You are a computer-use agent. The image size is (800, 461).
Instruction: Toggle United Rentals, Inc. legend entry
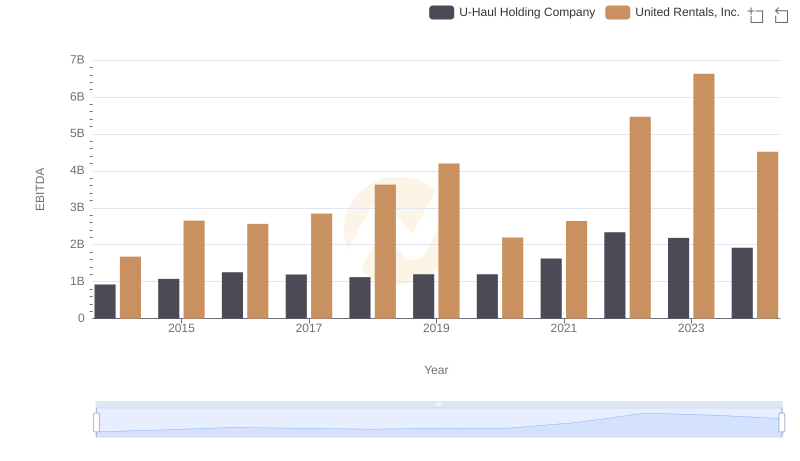click(x=672, y=12)
